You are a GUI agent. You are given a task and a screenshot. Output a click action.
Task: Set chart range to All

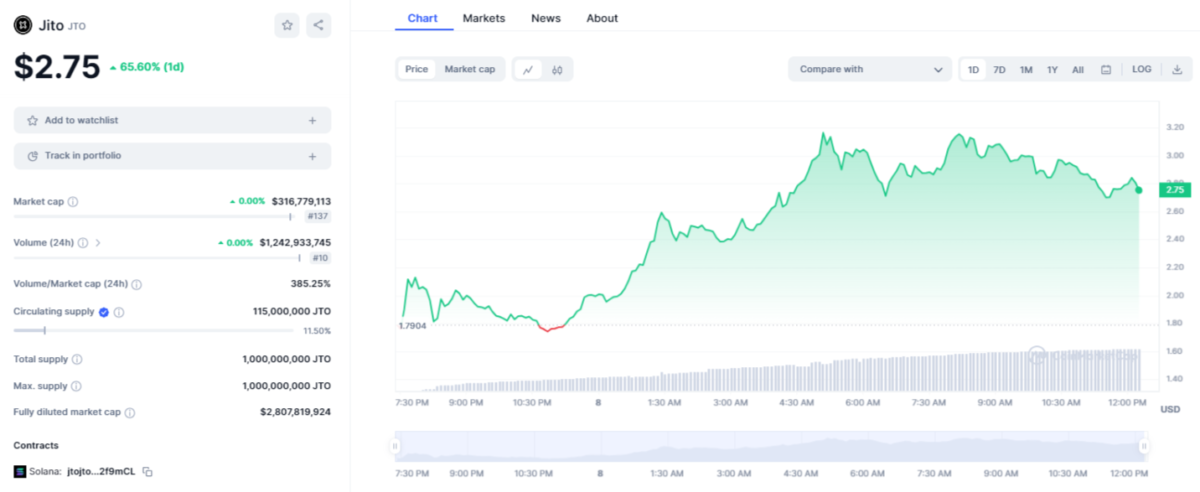[1078, 69]
